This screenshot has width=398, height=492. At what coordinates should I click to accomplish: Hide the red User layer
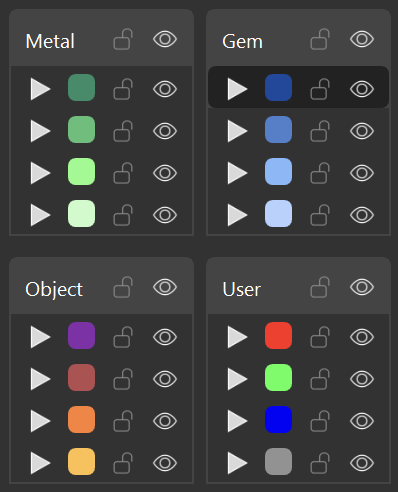coord(362,337)
